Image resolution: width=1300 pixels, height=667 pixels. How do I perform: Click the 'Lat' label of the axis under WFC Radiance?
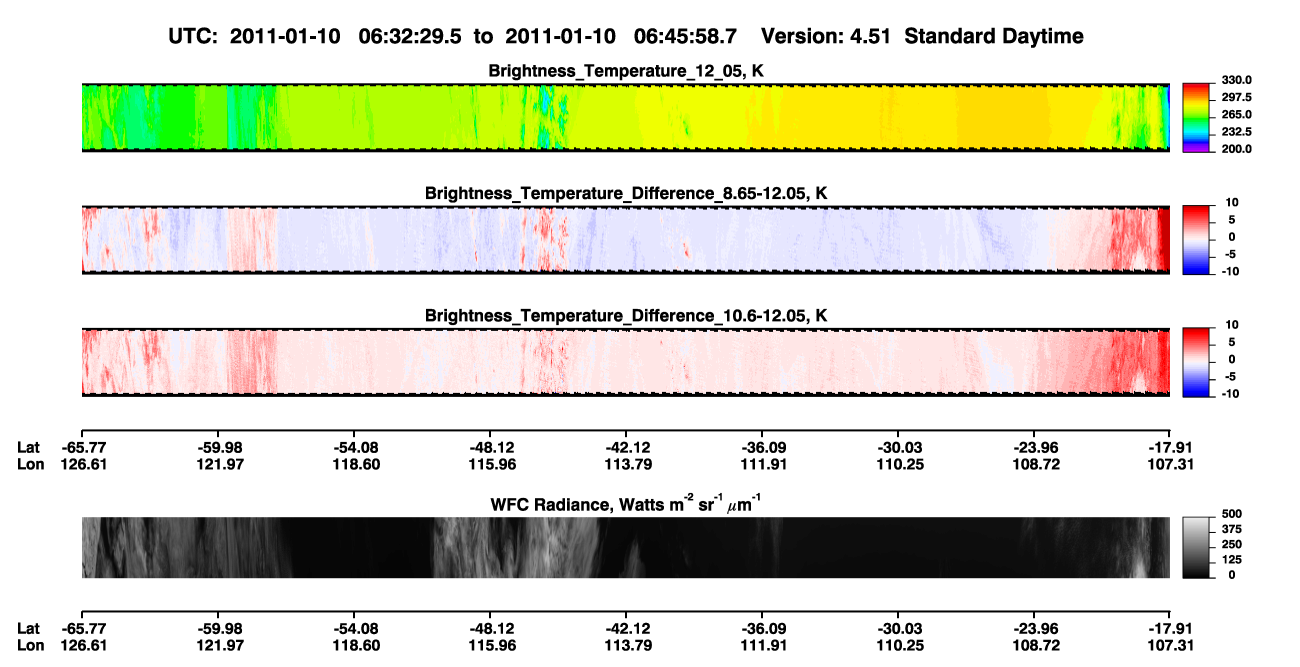[28, 628]
